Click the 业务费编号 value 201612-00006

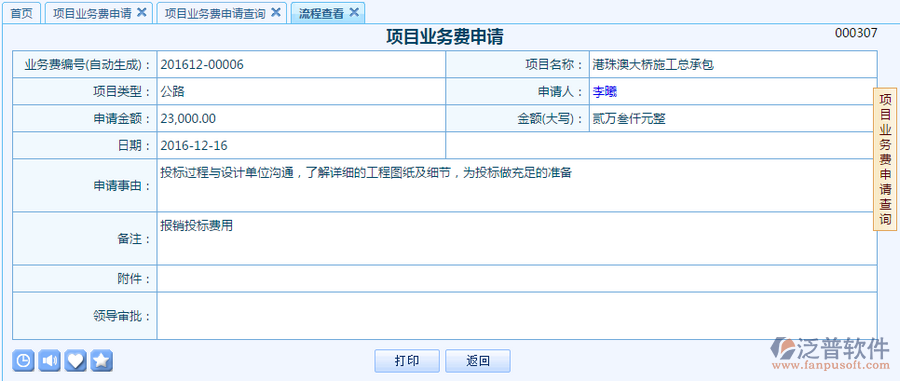click(x=202, y=65)
